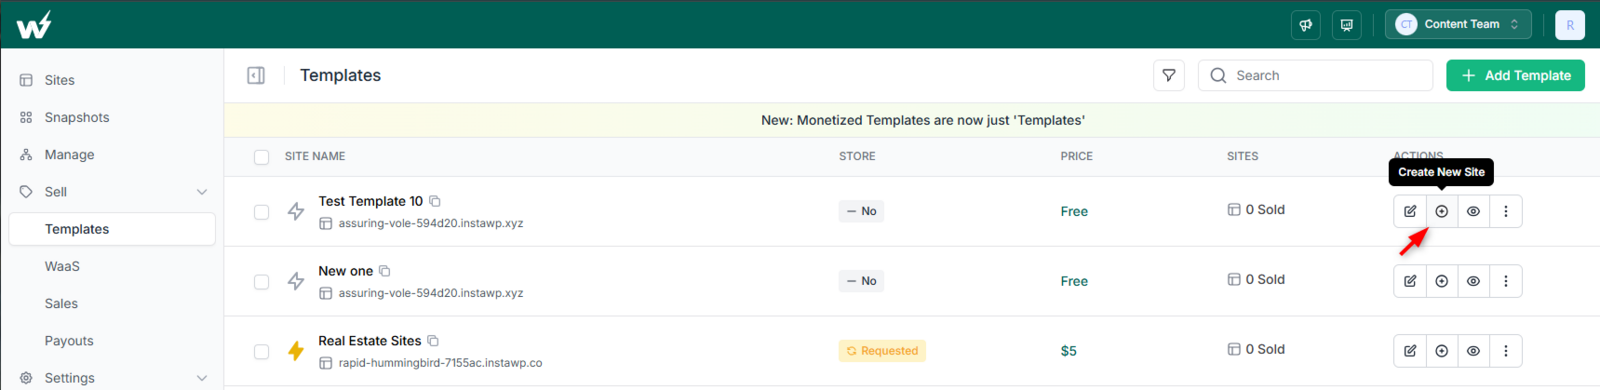Open the feedback chat icon in header
The image size is (1600, 390).
(1347, 25)
